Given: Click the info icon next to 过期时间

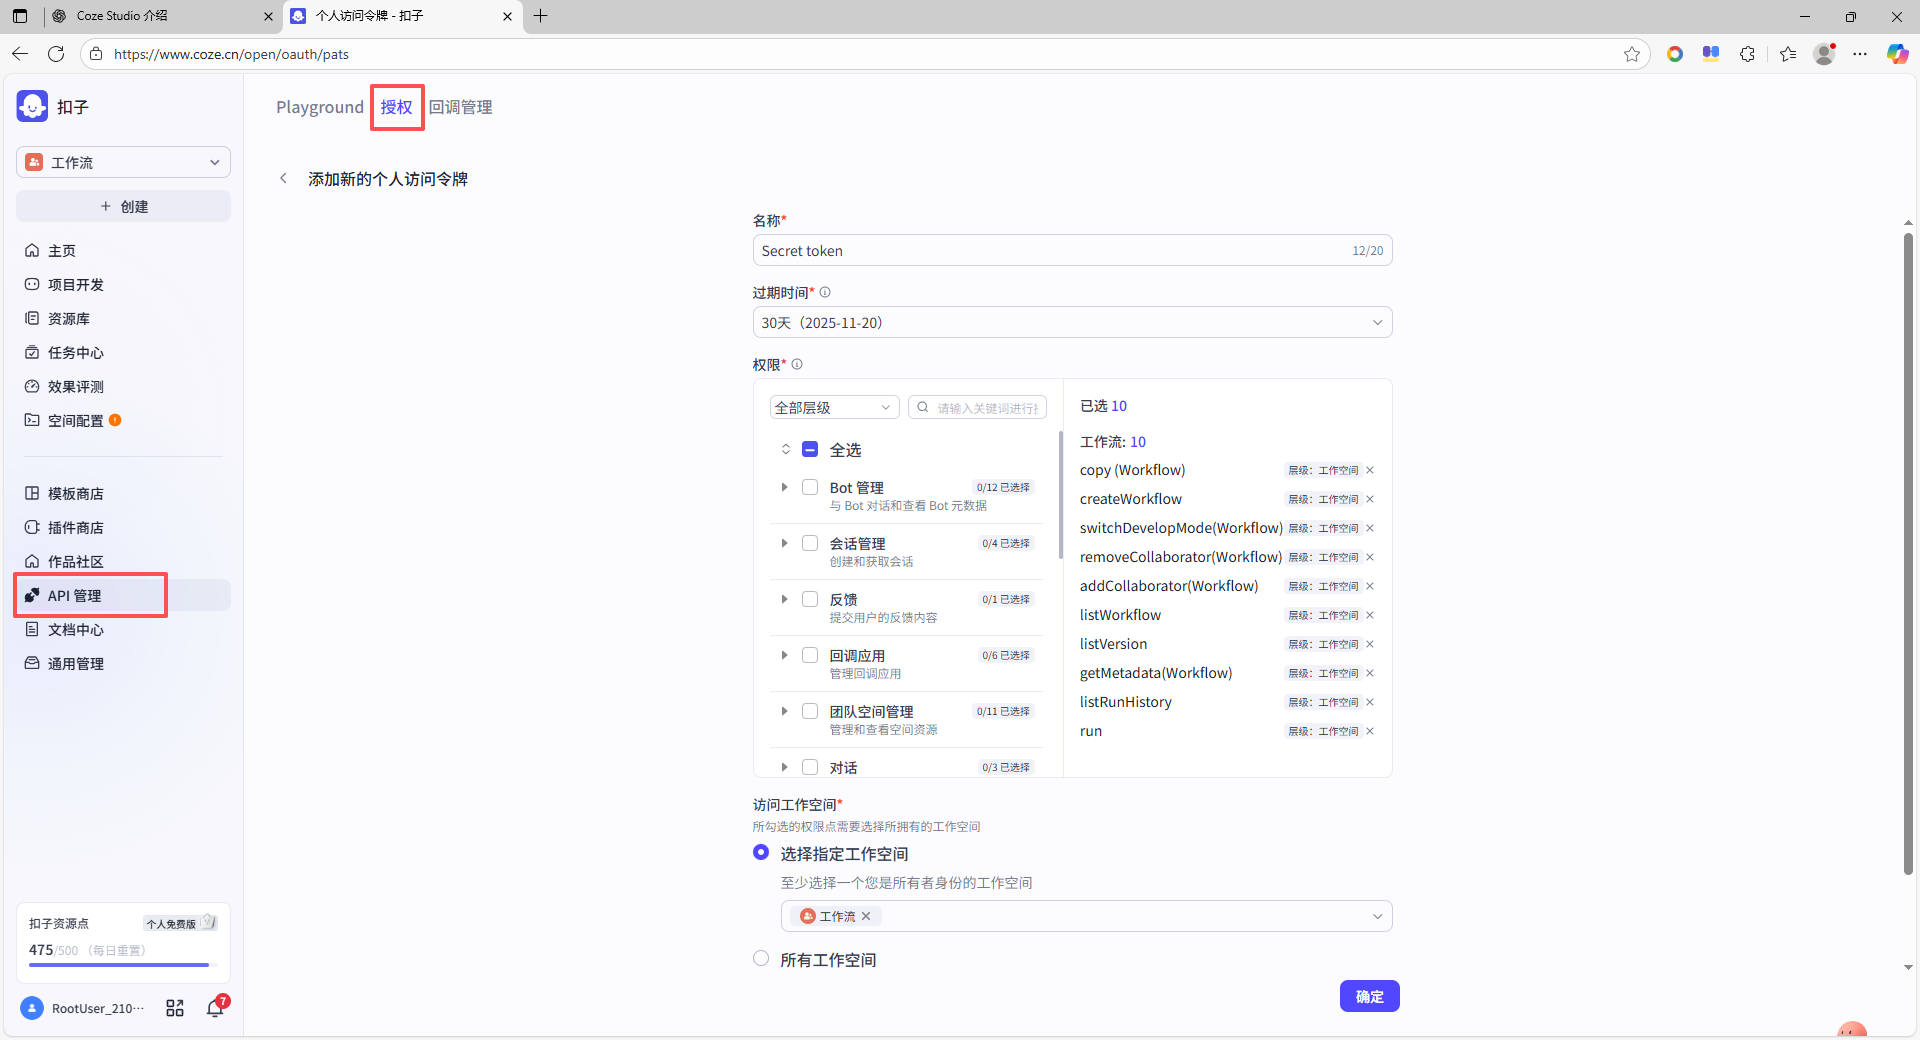Looking at the screenshot, I should pos(825,293).
